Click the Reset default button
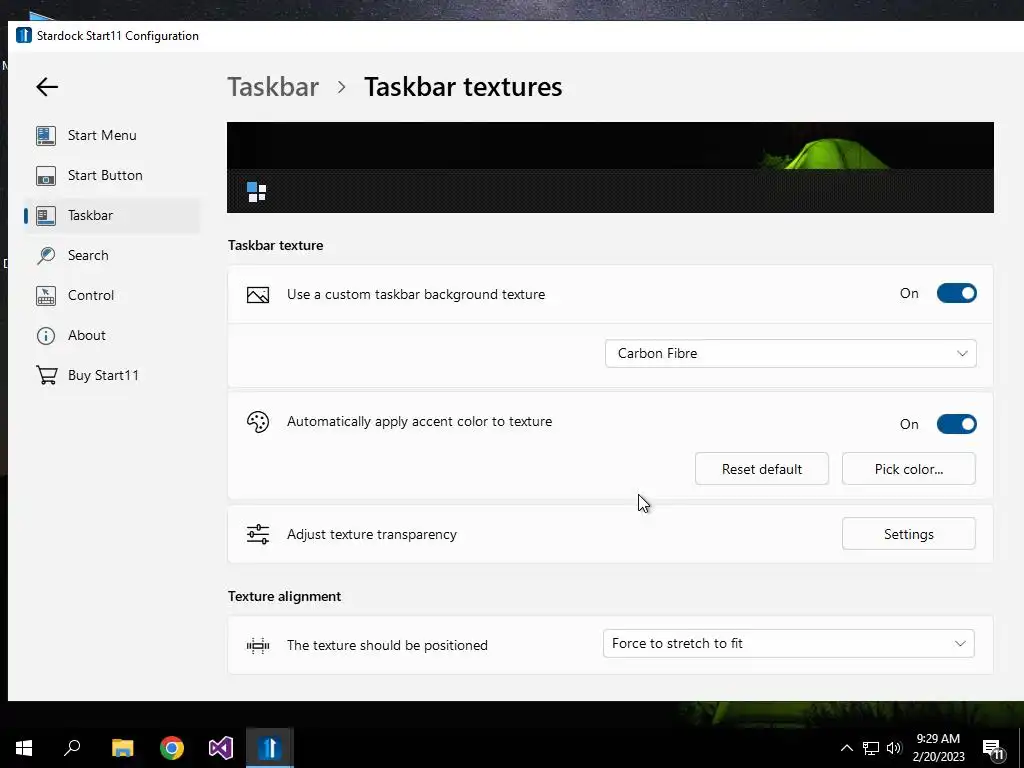Image resolution: width=1024 pixels, height=768 pixels. [761, 469]
